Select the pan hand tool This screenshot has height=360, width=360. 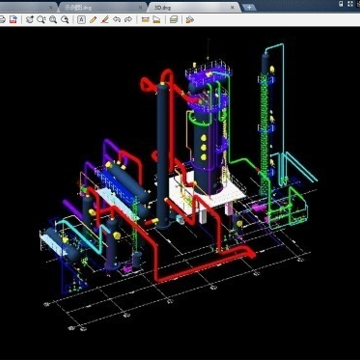30,20
